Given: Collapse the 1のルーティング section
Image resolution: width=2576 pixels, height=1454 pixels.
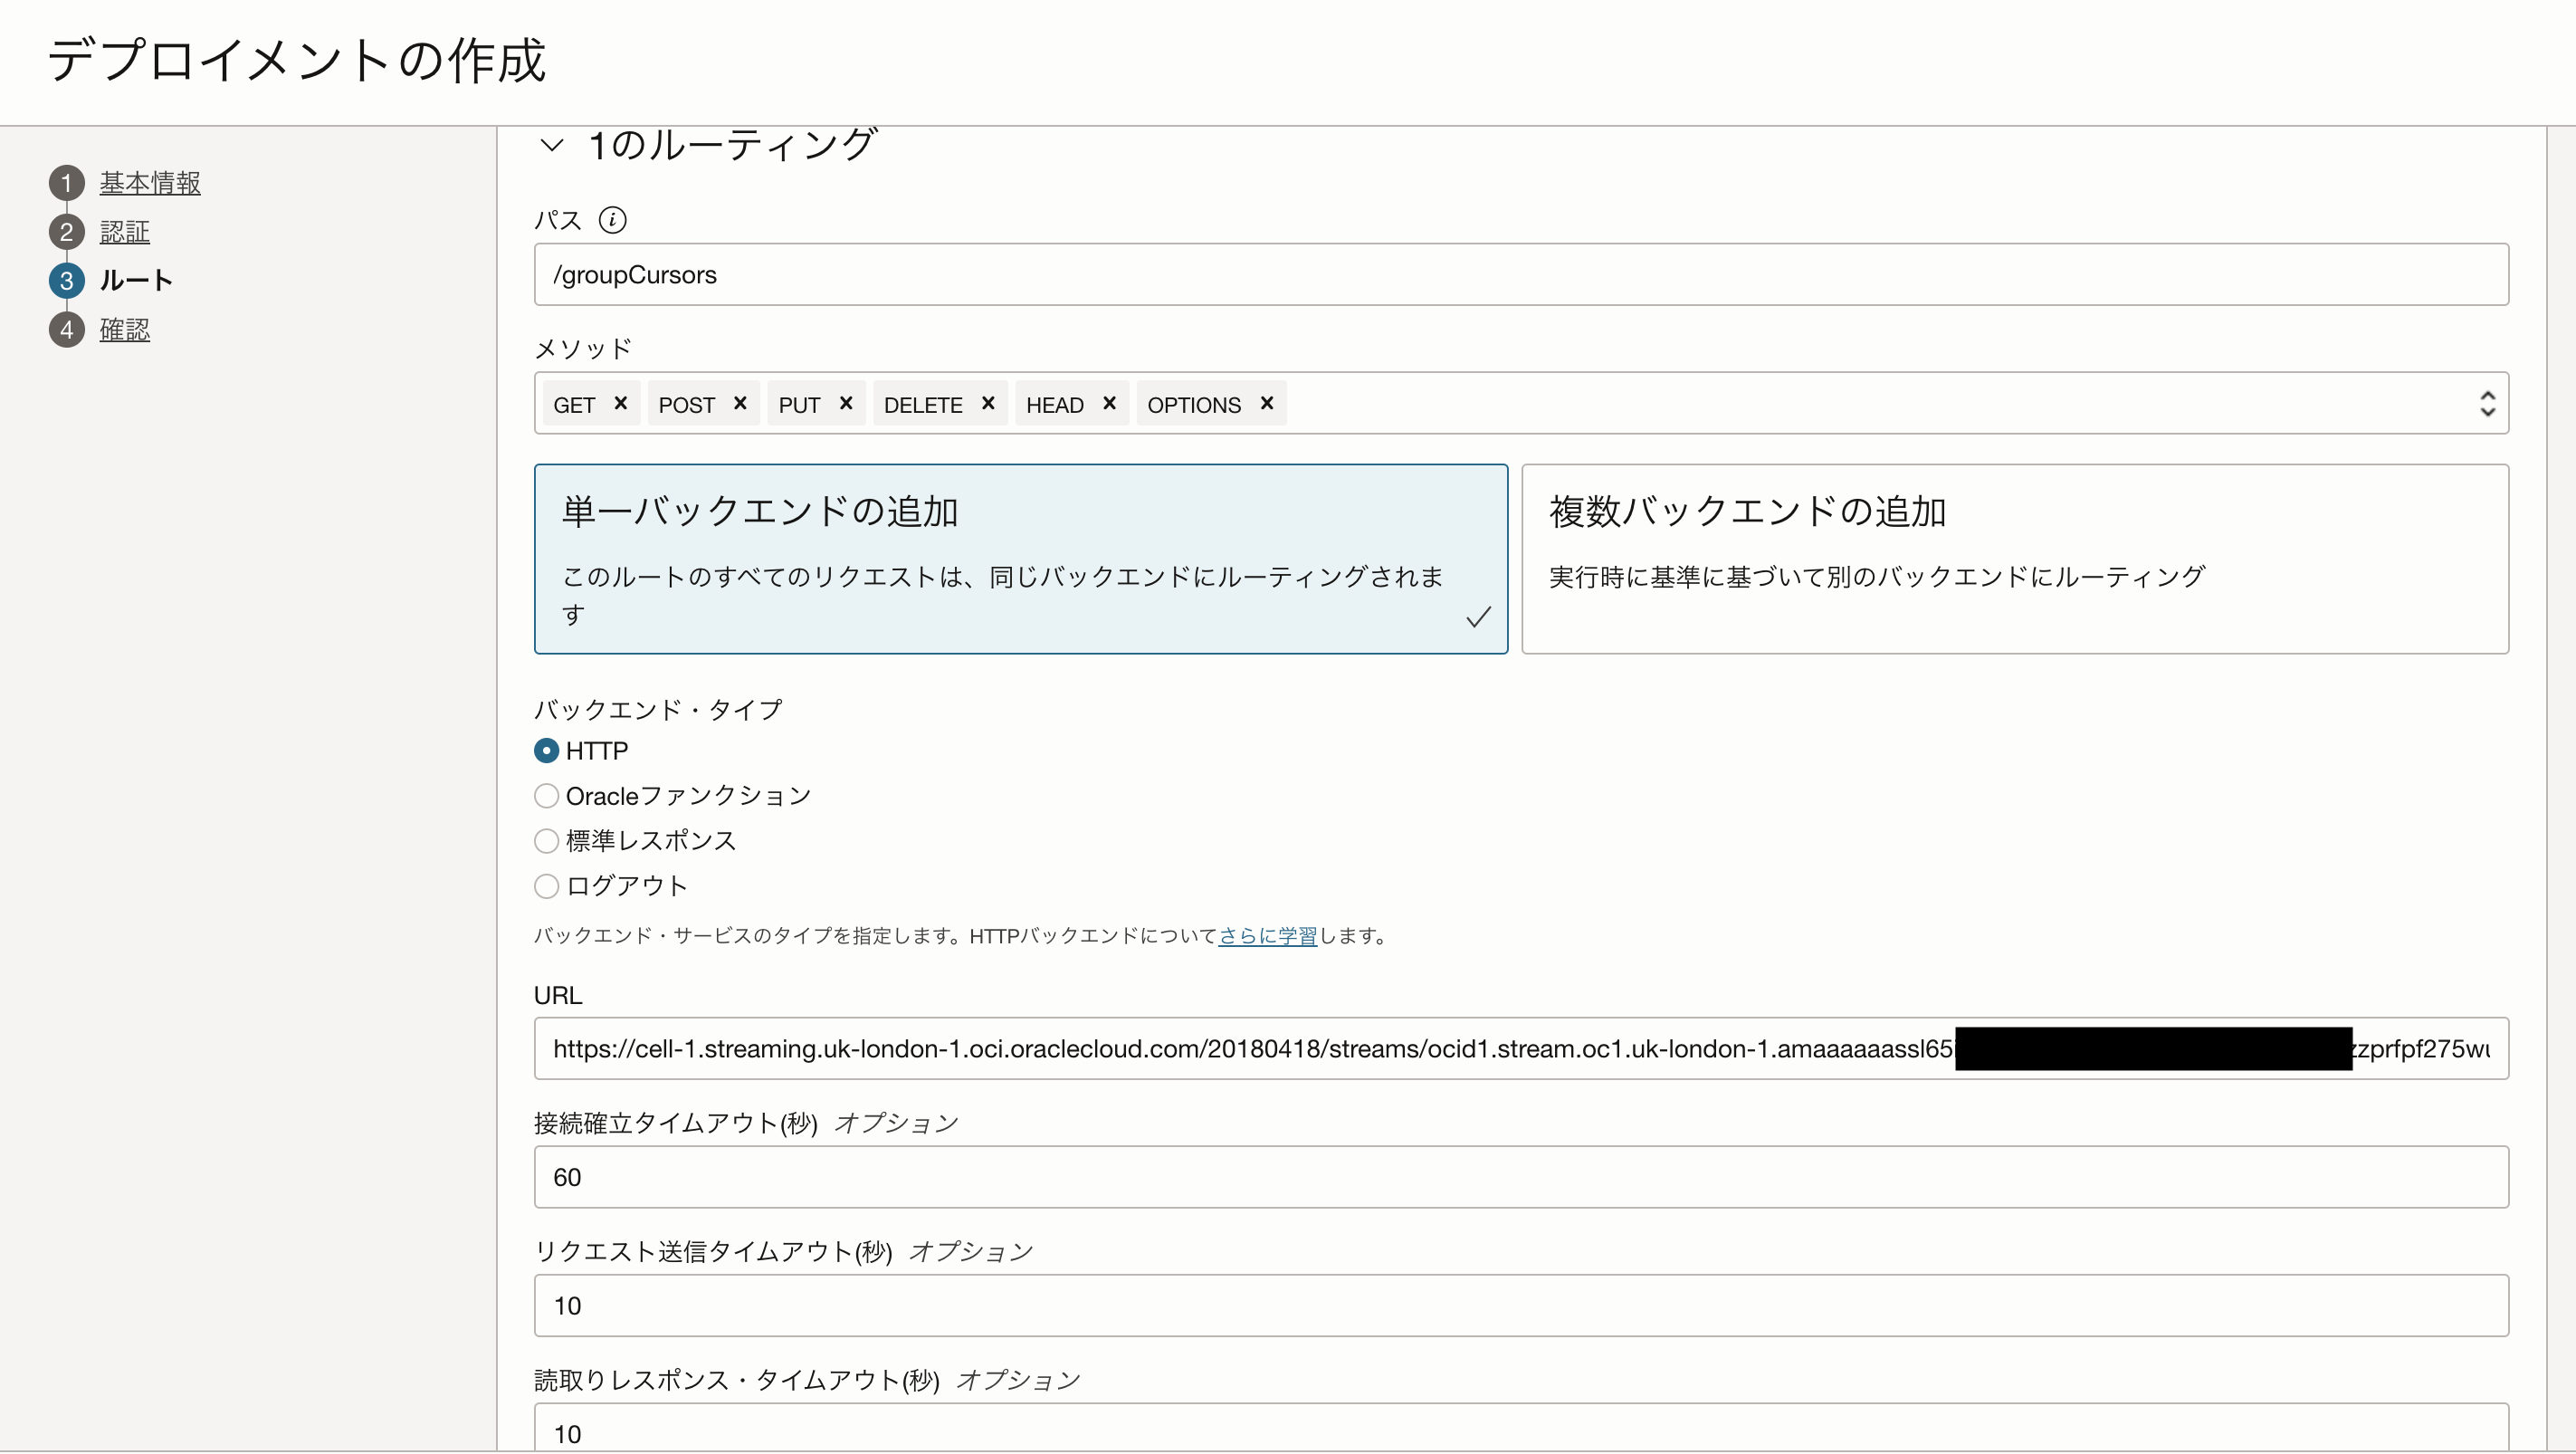Looking at the screenshot, I should [551, 144].
